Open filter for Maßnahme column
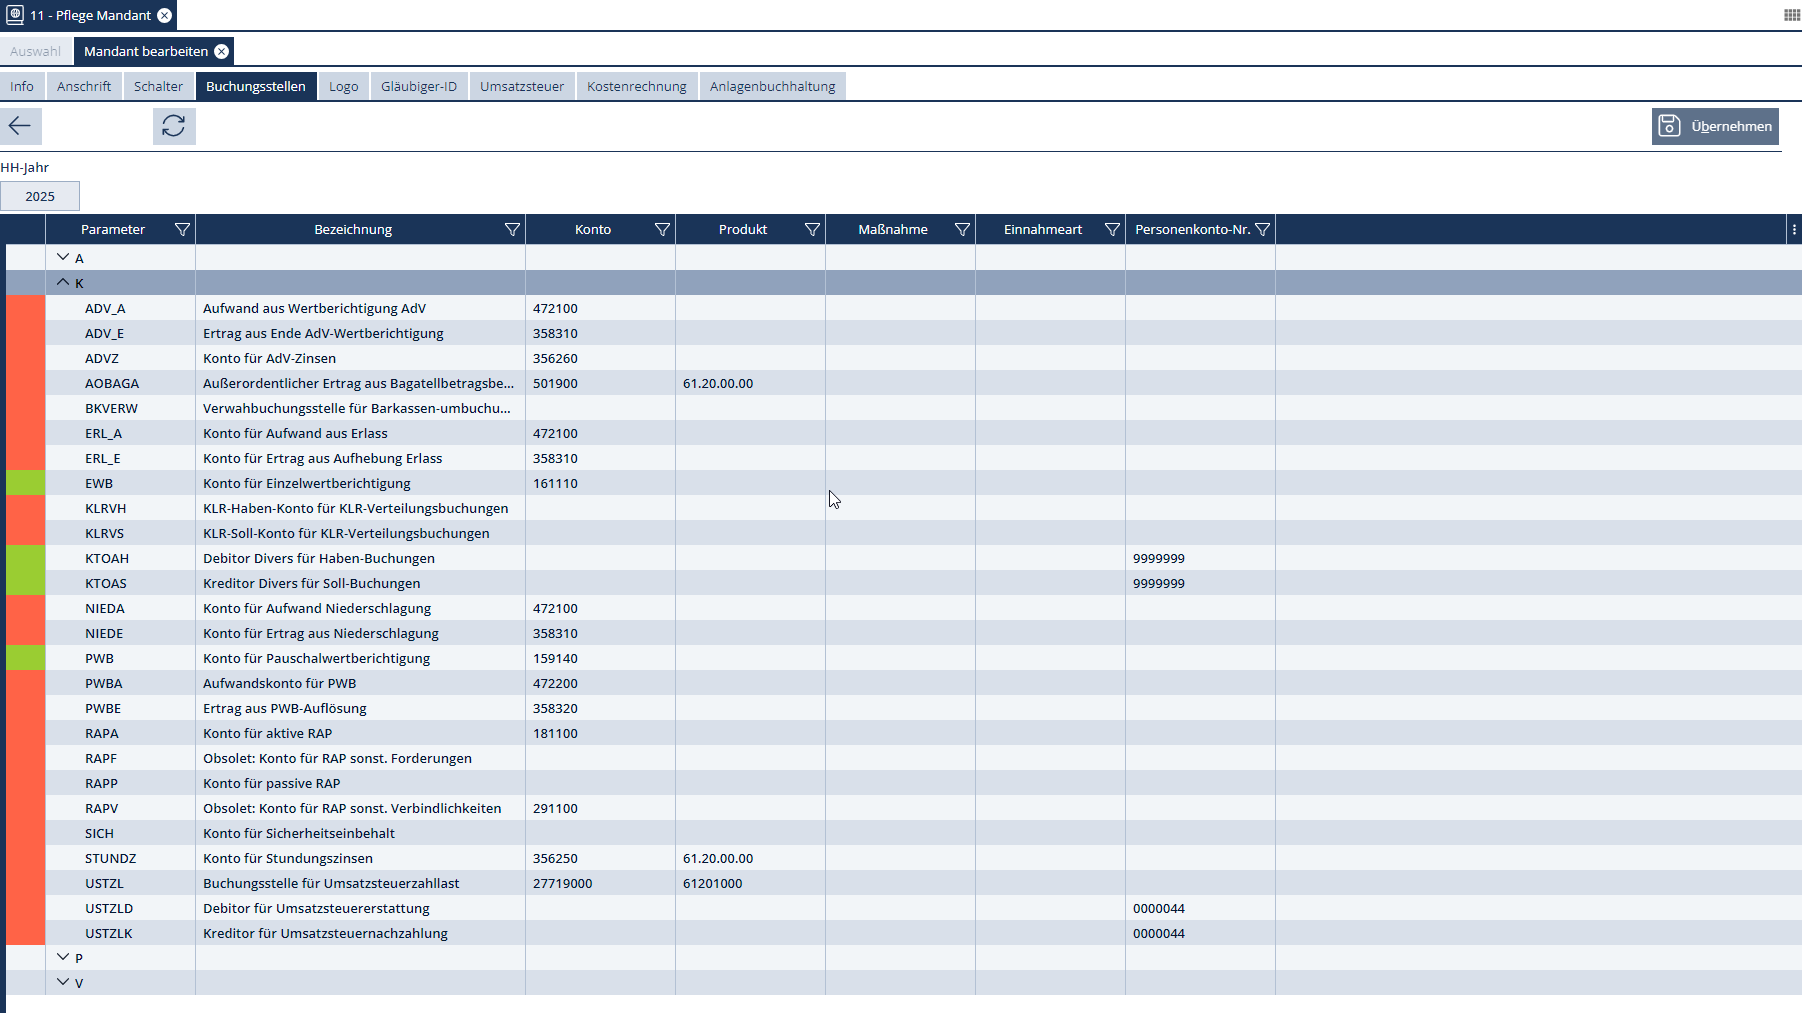 click(x=962, y=230)
